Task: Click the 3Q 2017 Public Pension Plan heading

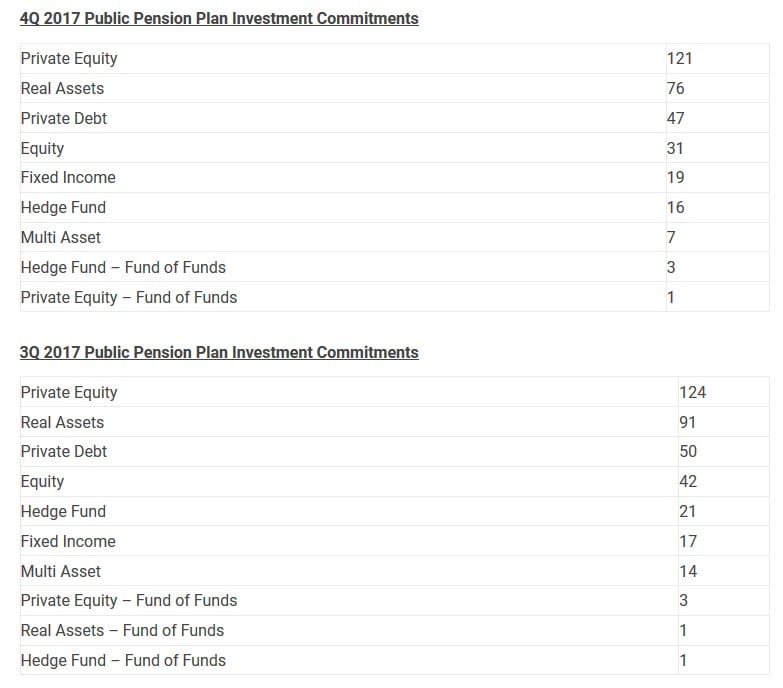Action: (x=219, y=352)
